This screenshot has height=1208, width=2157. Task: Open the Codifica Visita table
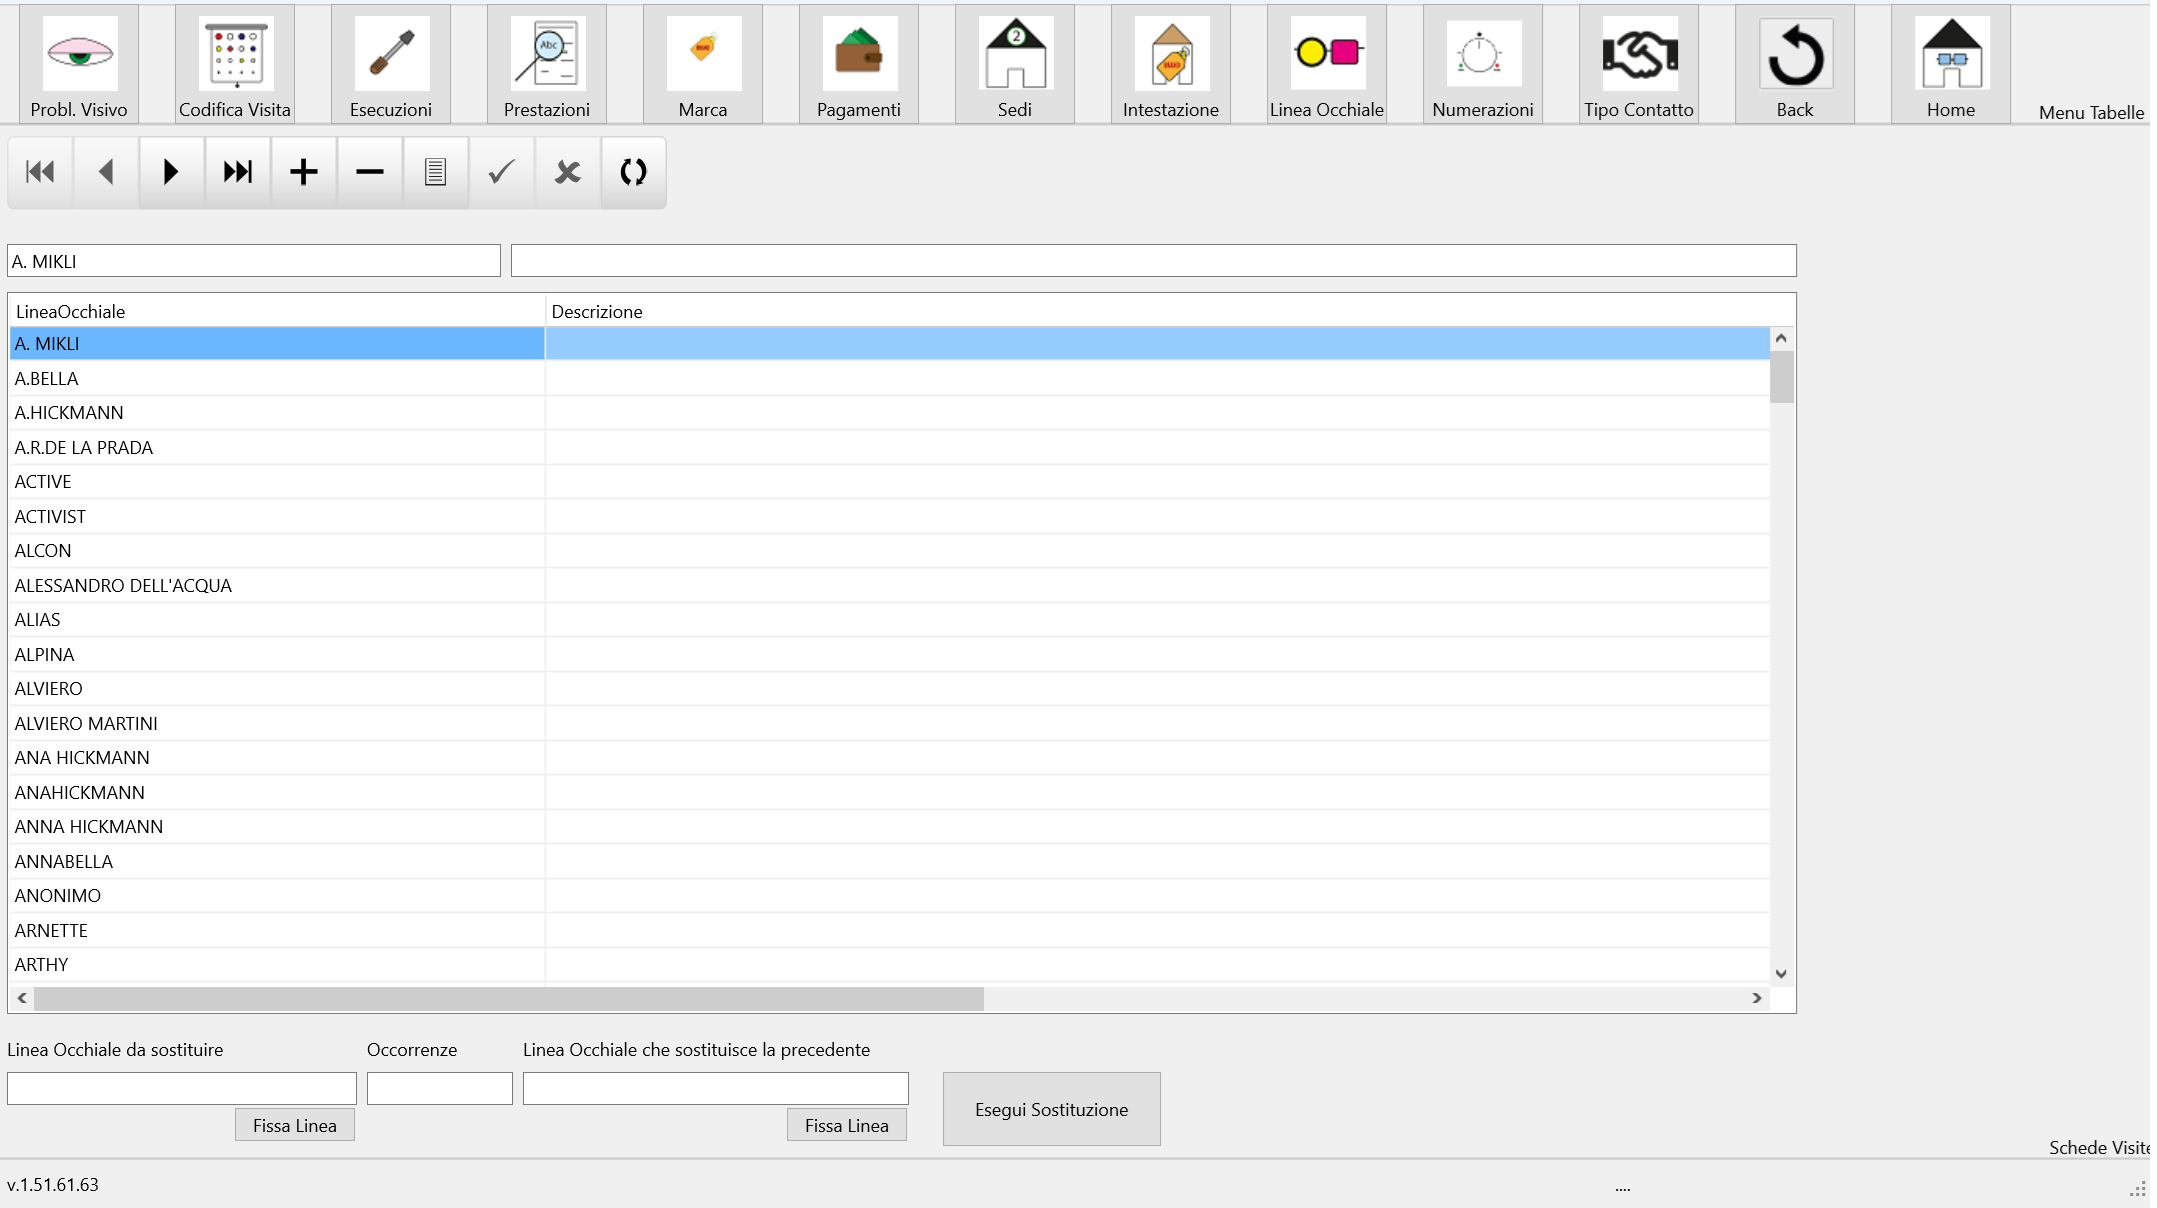pos(235,64)
